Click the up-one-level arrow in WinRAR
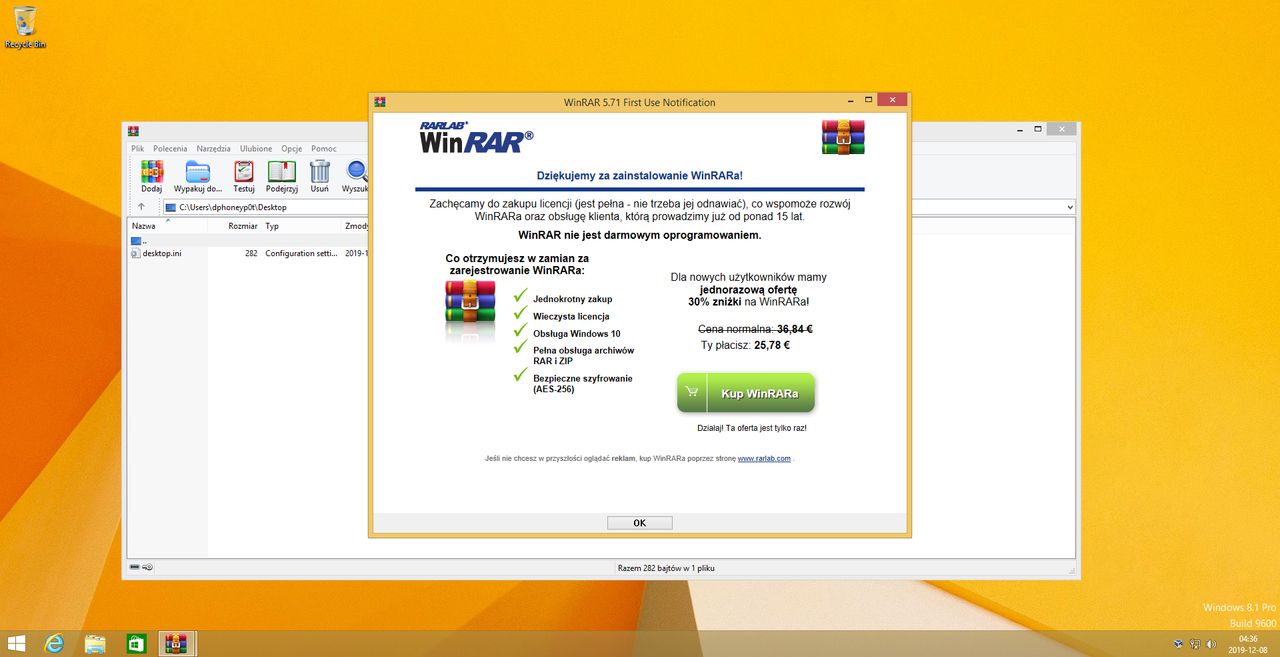The width and height of the screenshot is (1280, 657). click(x=141, y=207)
